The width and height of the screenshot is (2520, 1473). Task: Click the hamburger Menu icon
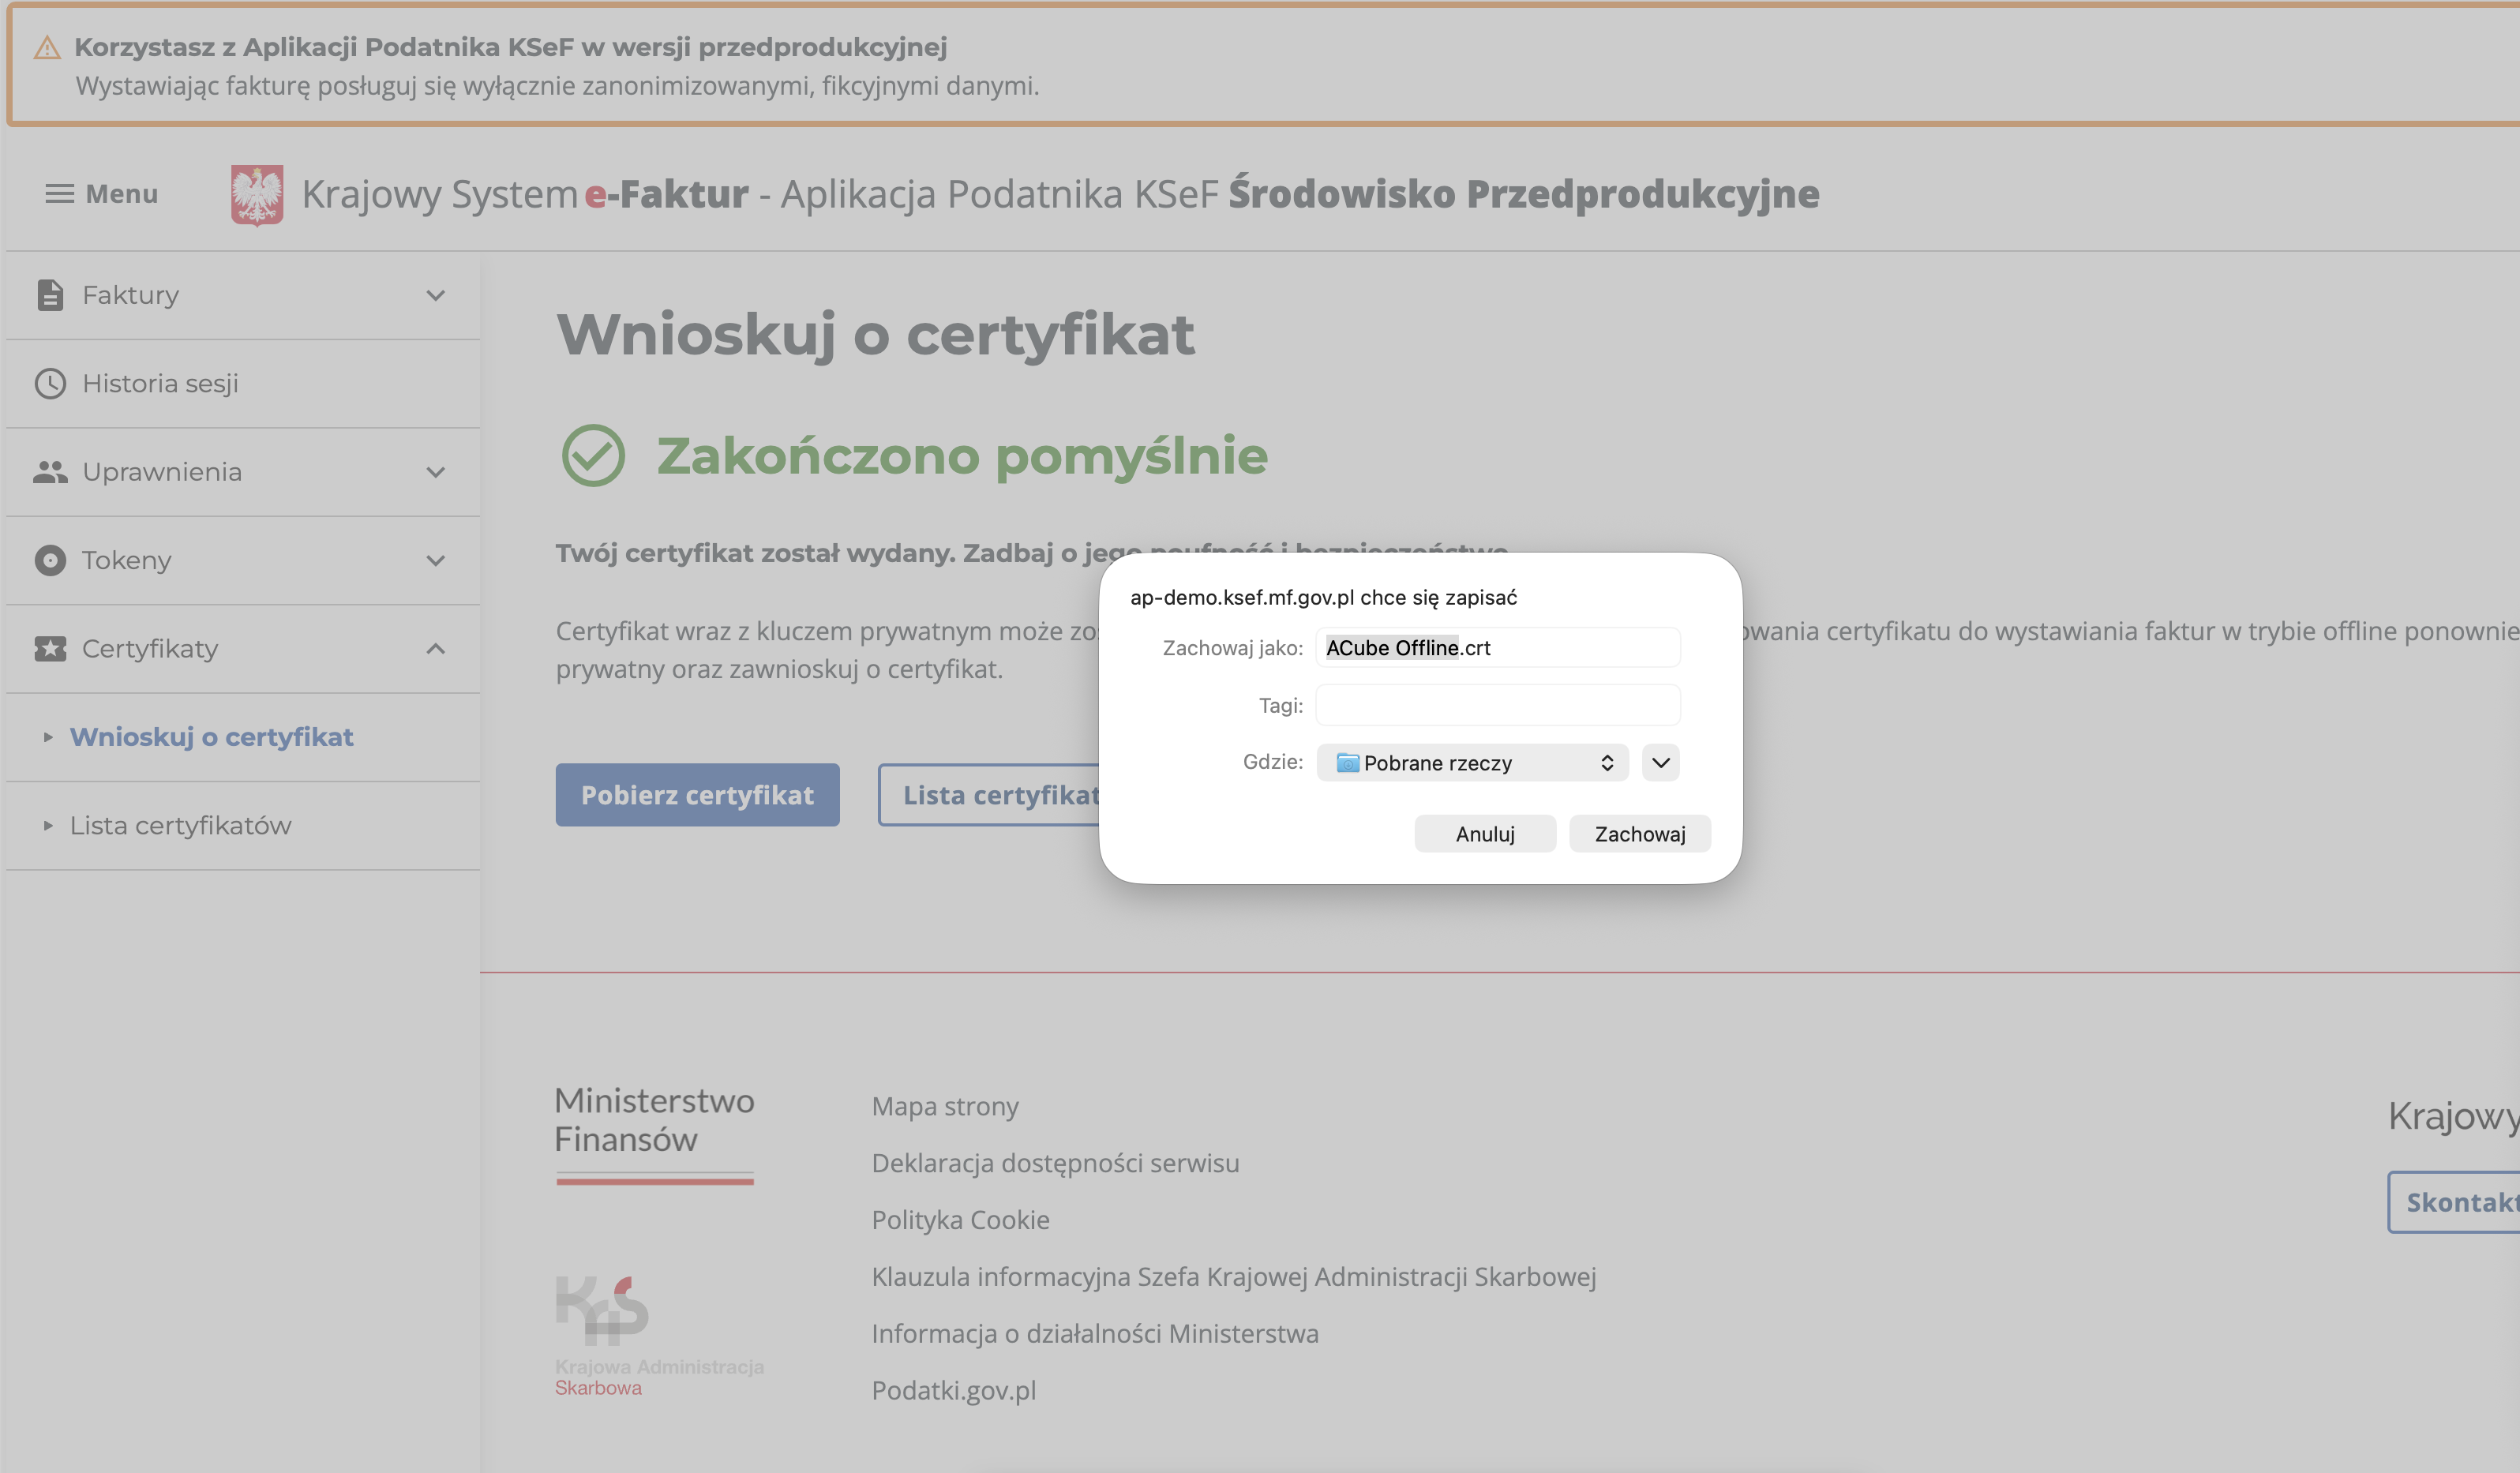[60, 194]
